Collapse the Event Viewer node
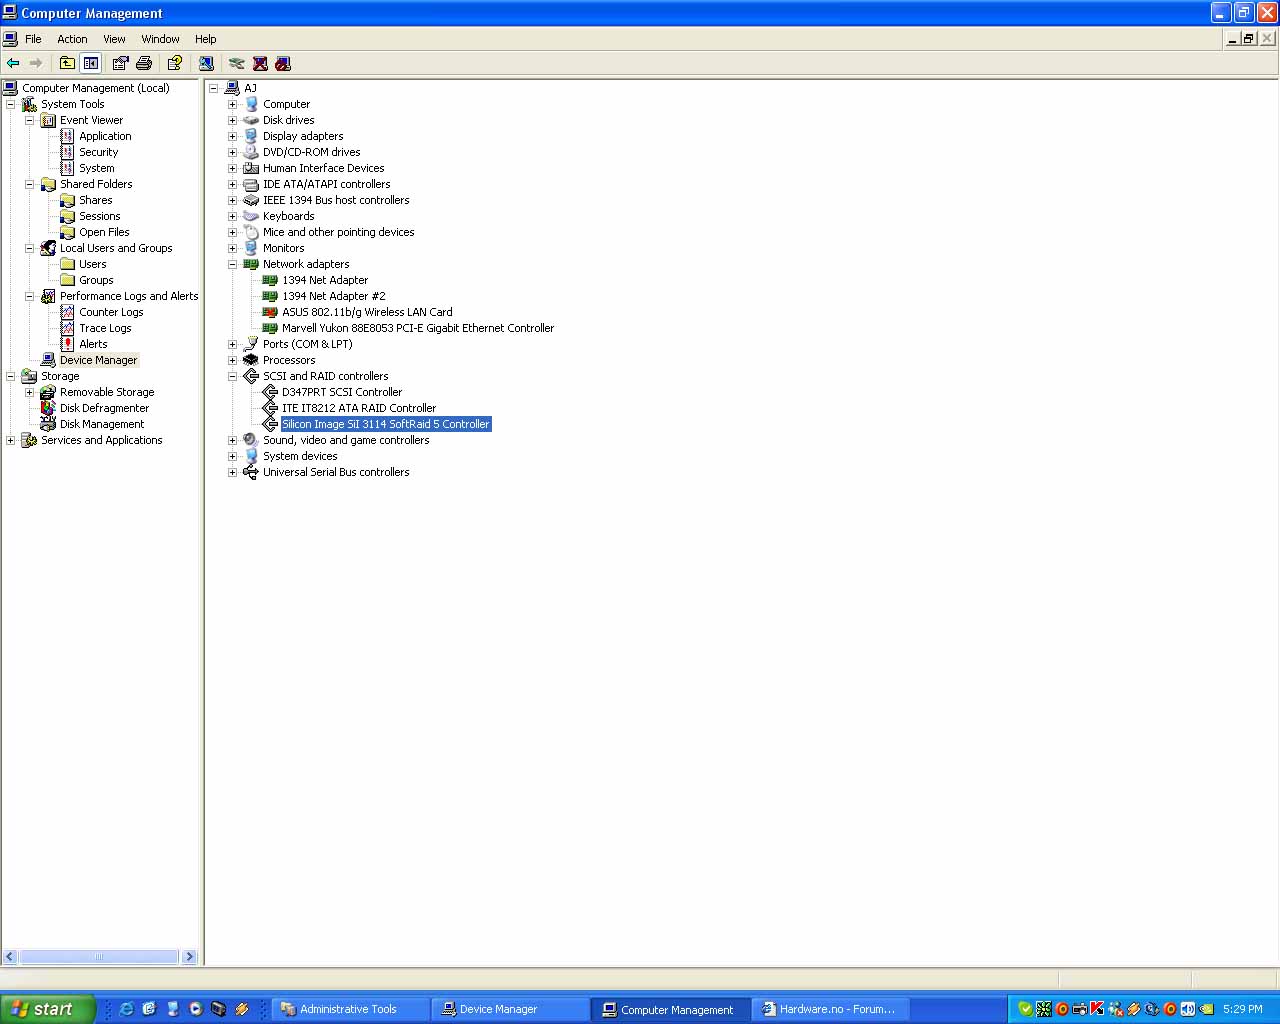 click(30, 120)
